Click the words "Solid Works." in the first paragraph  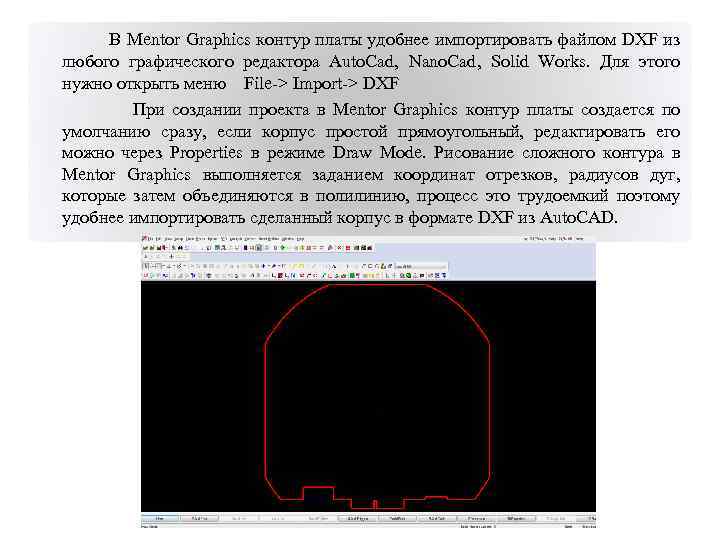[x=540, y=61]
